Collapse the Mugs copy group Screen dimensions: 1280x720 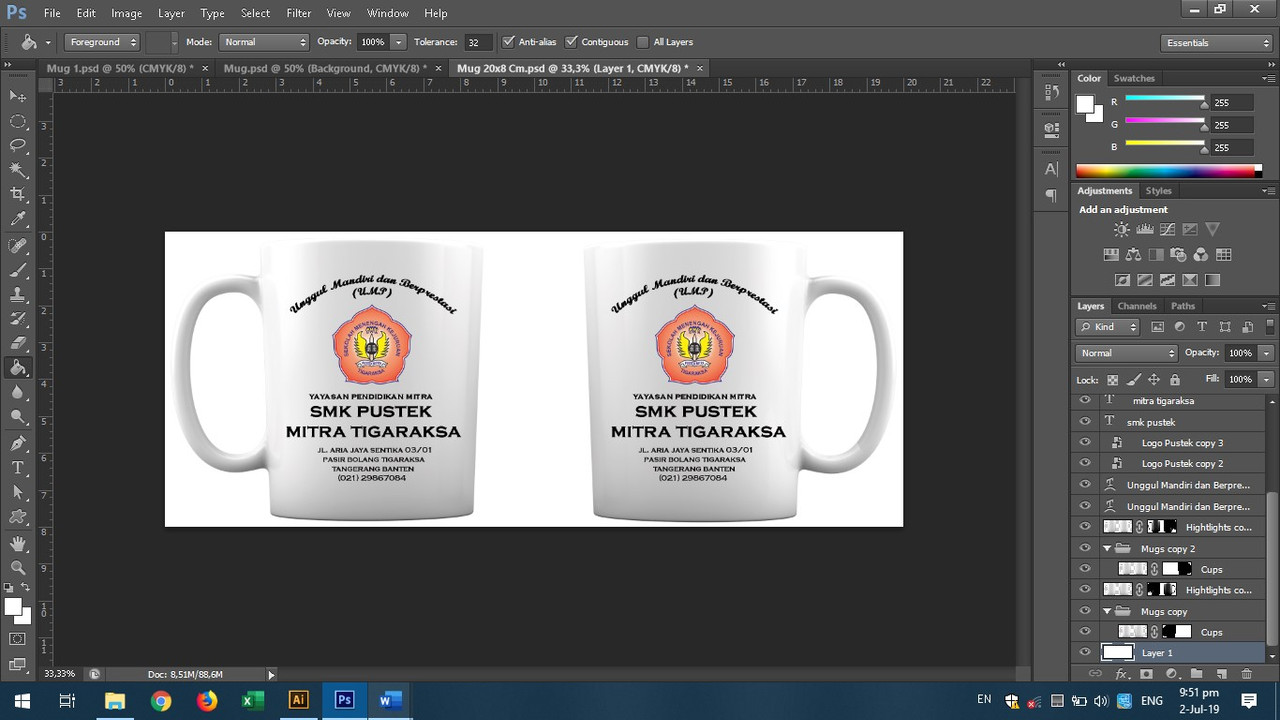pyautogui.click(x=1107, y=611)
